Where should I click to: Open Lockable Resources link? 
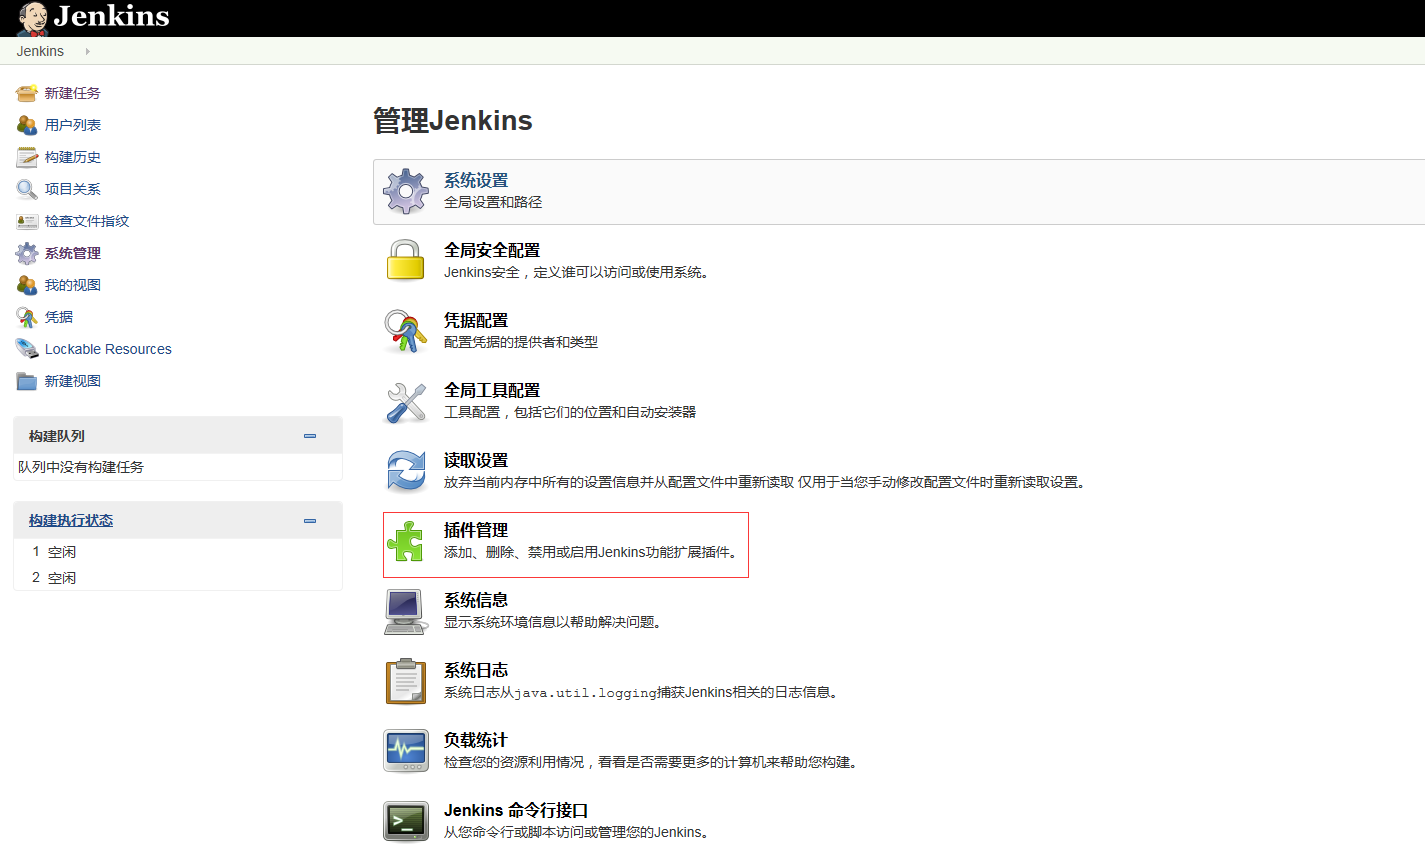click(108, 349)
